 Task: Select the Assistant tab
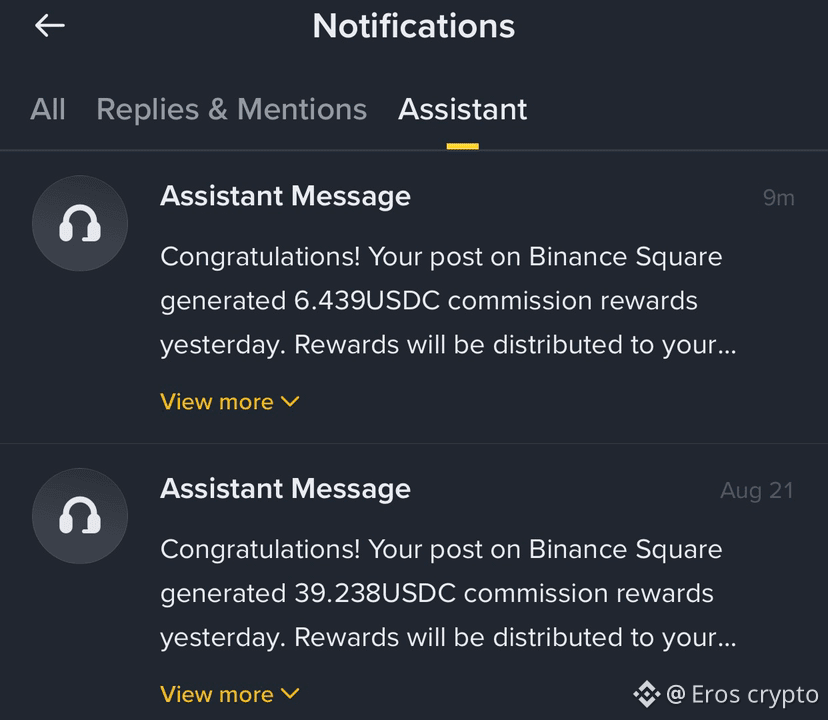[463, 109]
